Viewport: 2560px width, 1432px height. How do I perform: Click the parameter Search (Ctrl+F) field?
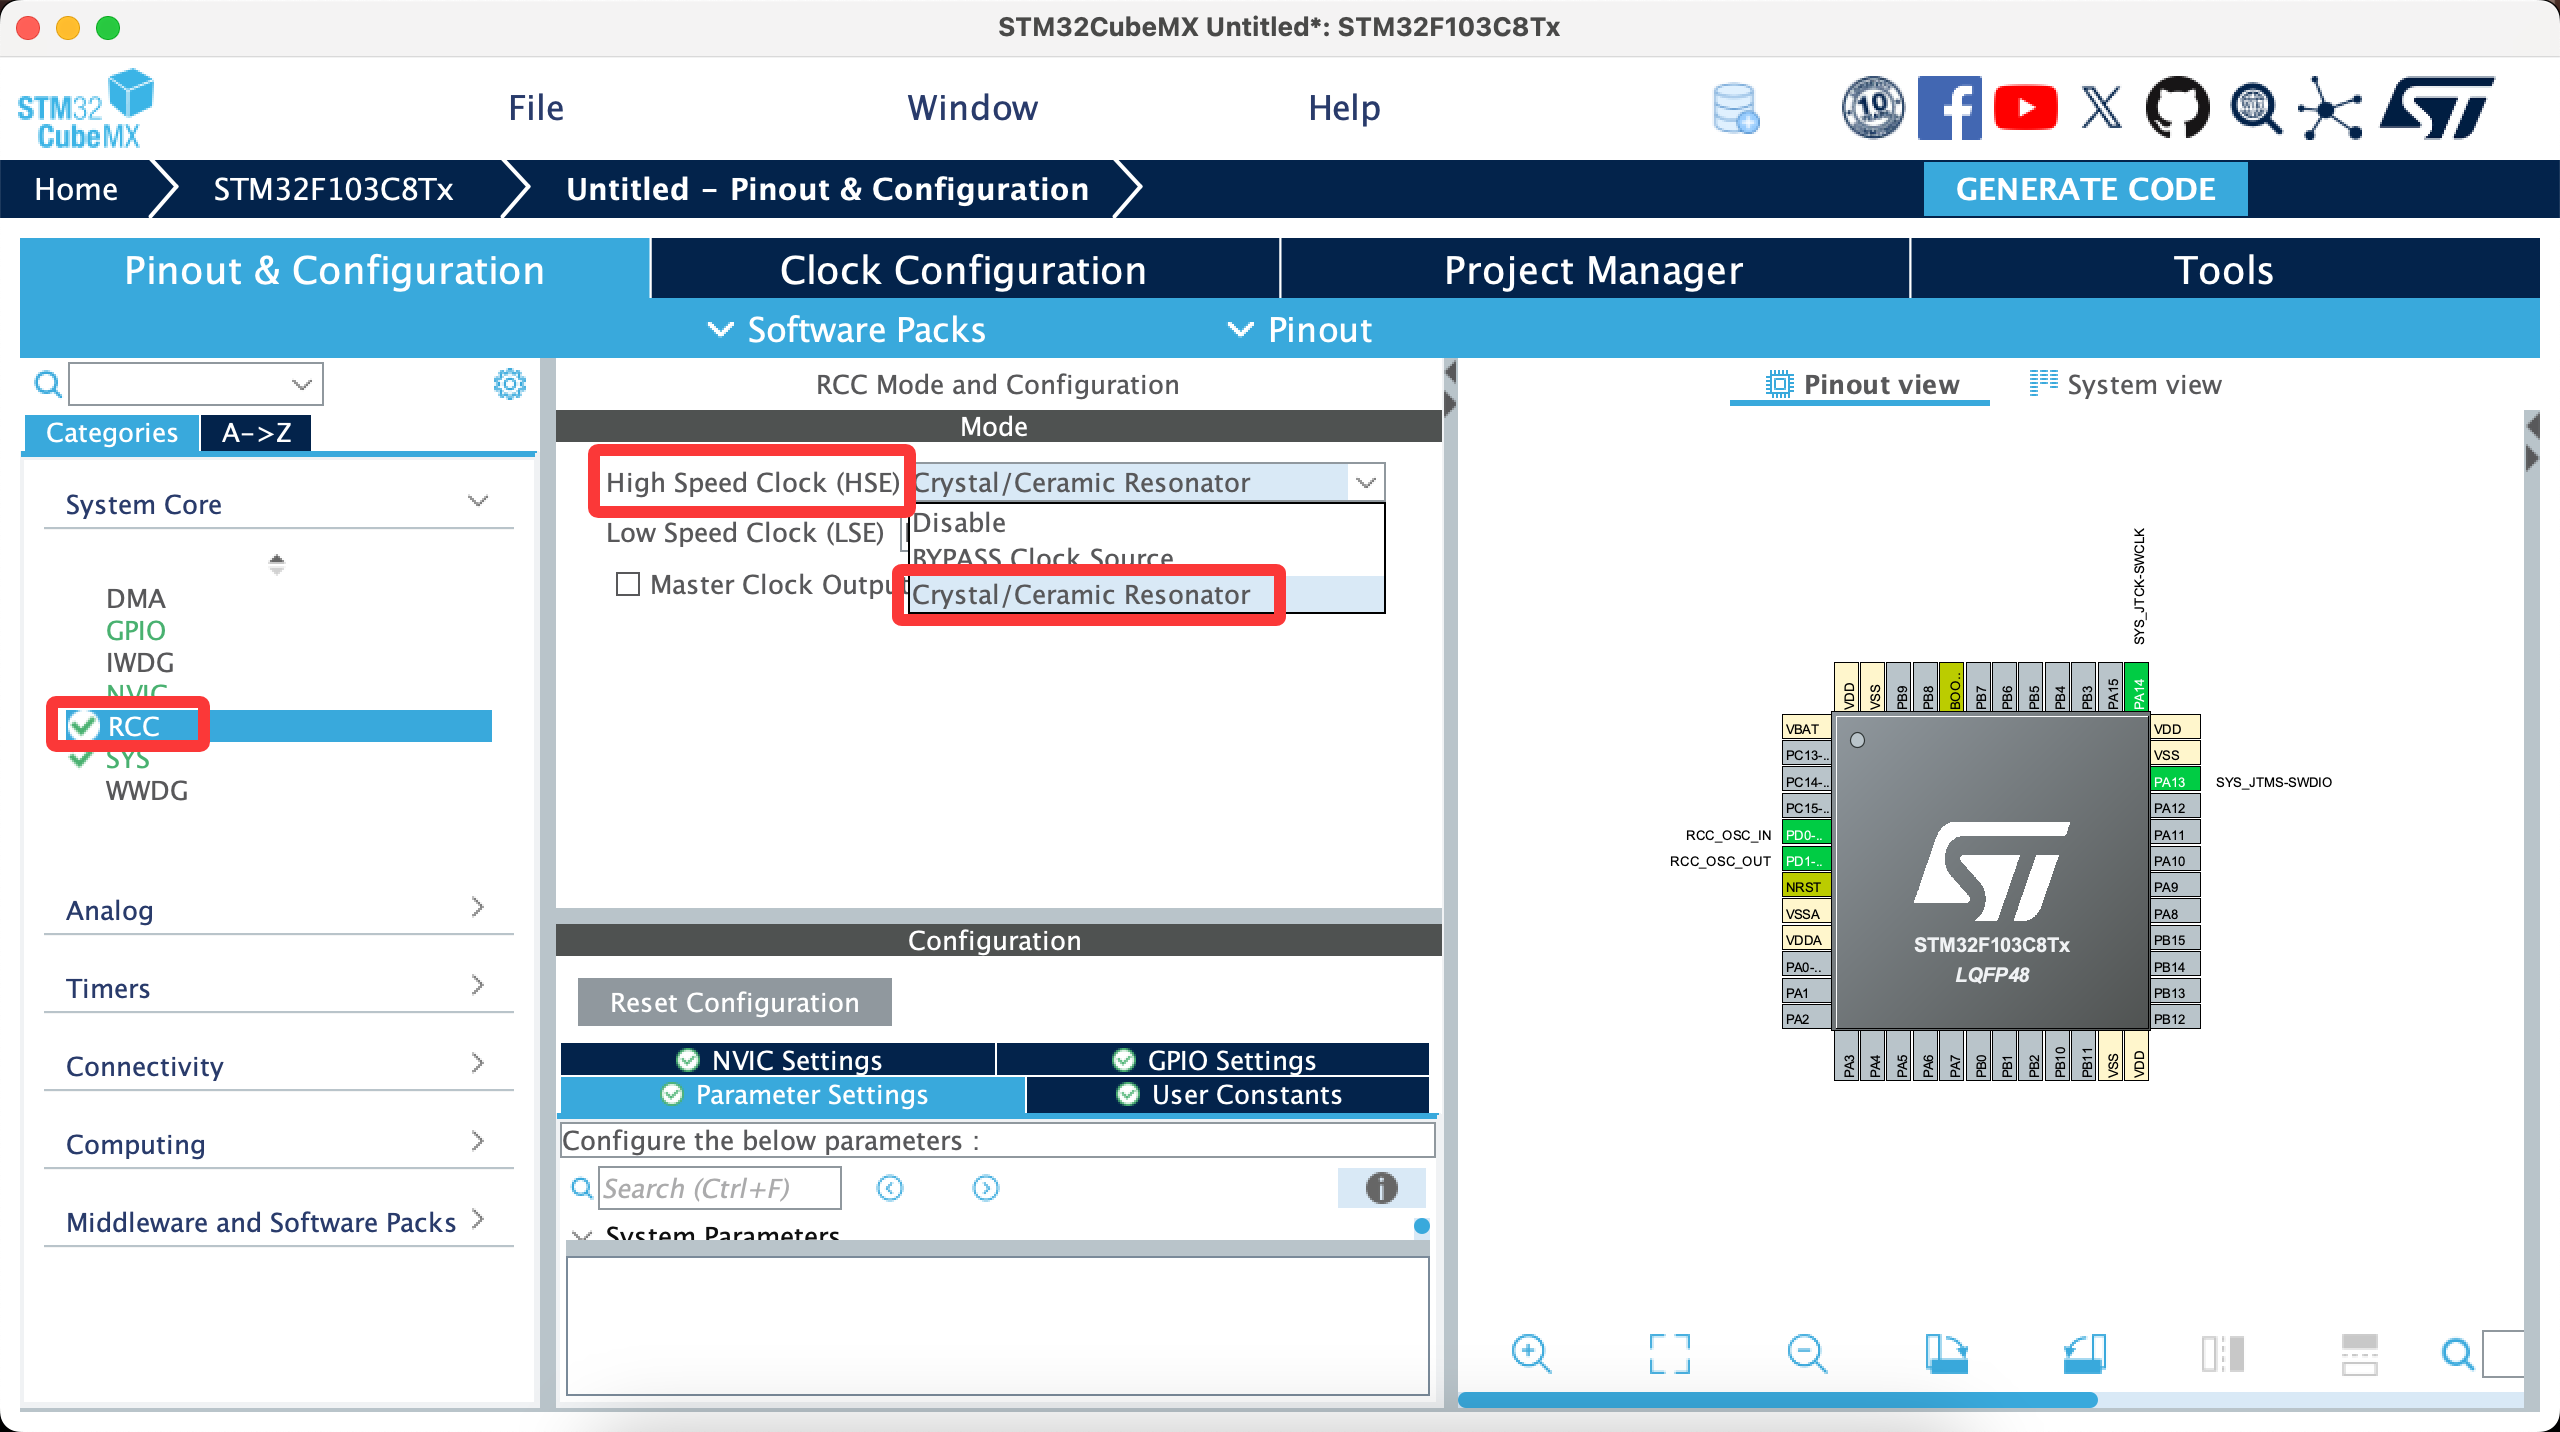coord(720,1188)
